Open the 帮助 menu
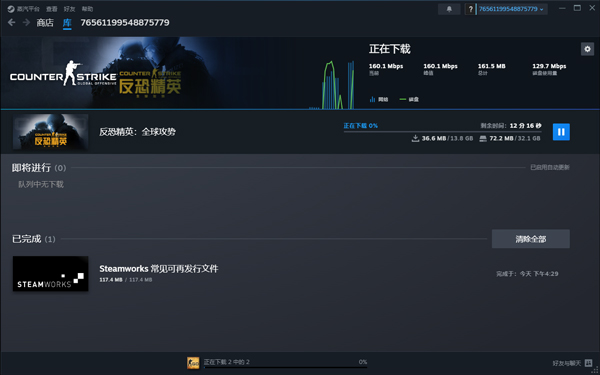Screen dimensions: 600x375 87,9
